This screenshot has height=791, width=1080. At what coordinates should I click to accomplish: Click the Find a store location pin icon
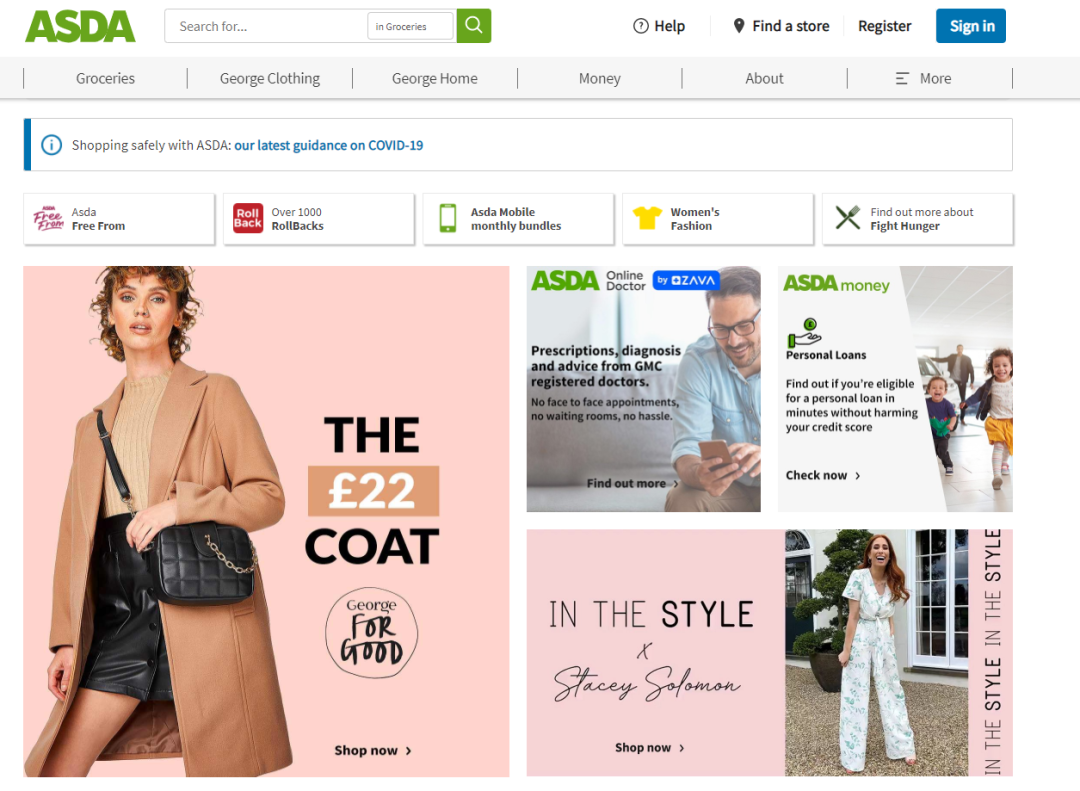(739, 26)
